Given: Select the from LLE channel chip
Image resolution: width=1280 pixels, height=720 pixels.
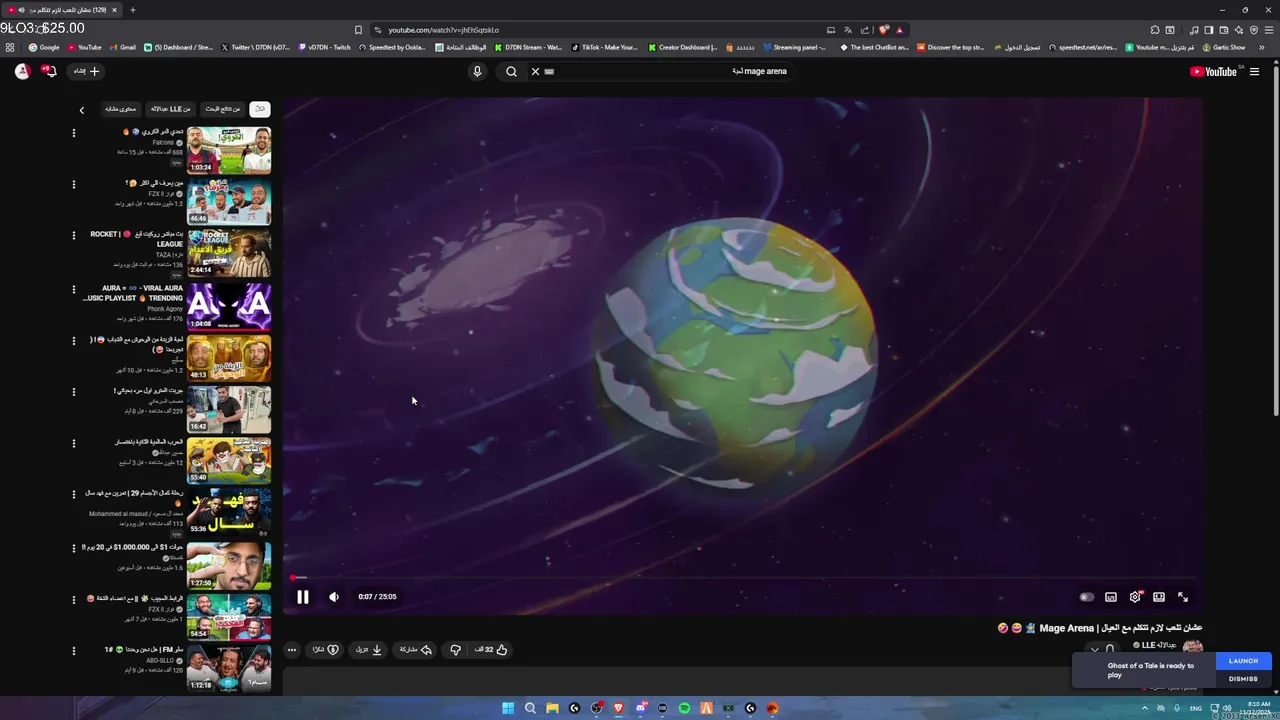Looking at the screenshot, I should point(170,109).
